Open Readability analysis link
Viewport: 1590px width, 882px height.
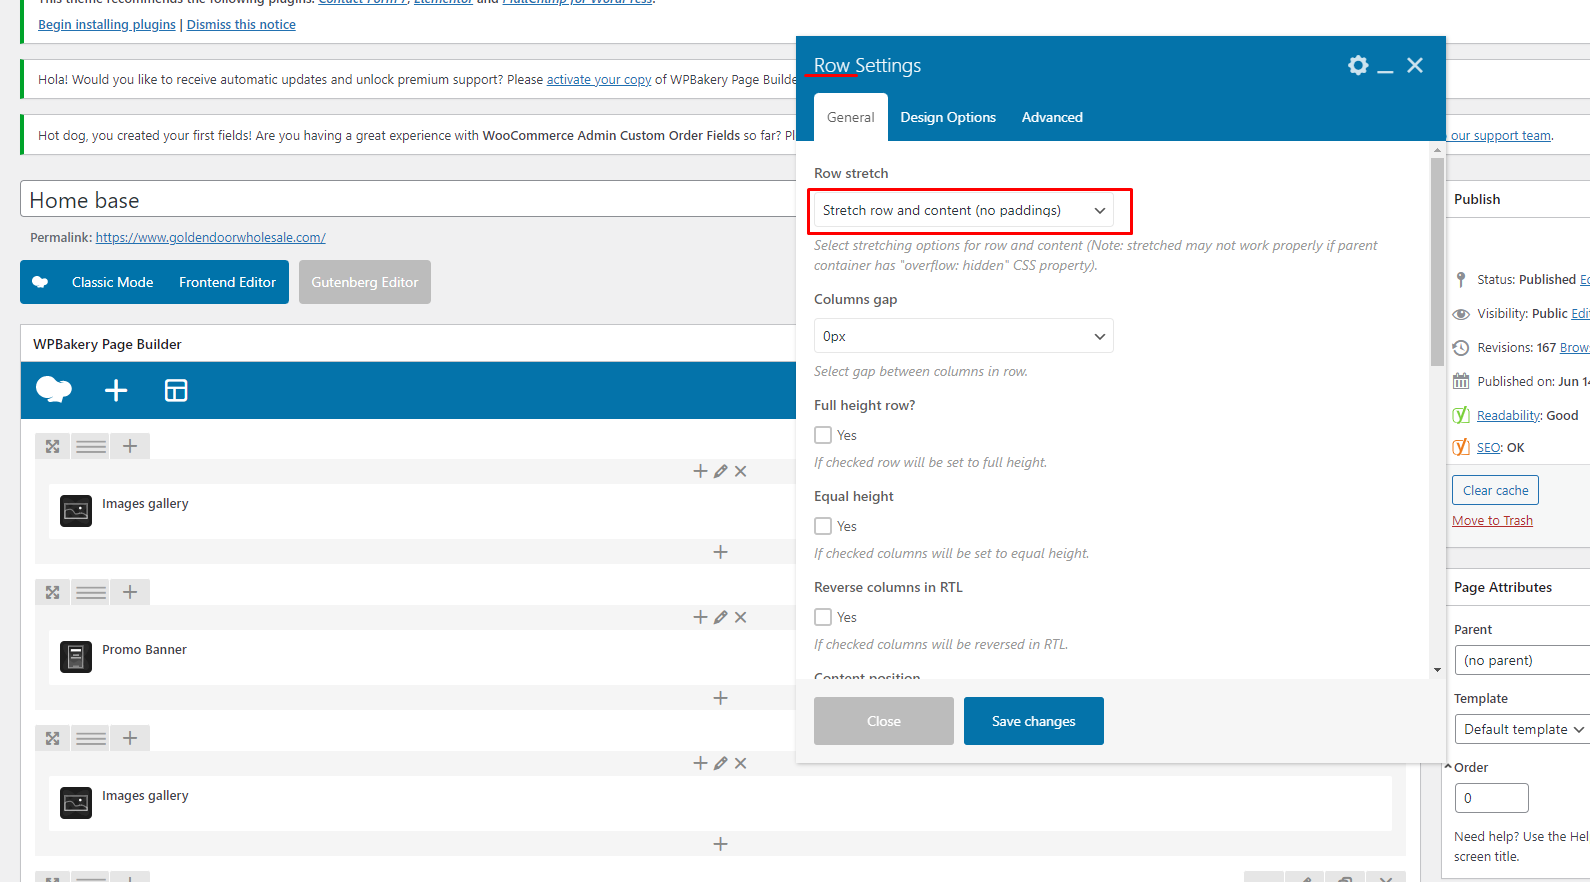point(1509,415)
